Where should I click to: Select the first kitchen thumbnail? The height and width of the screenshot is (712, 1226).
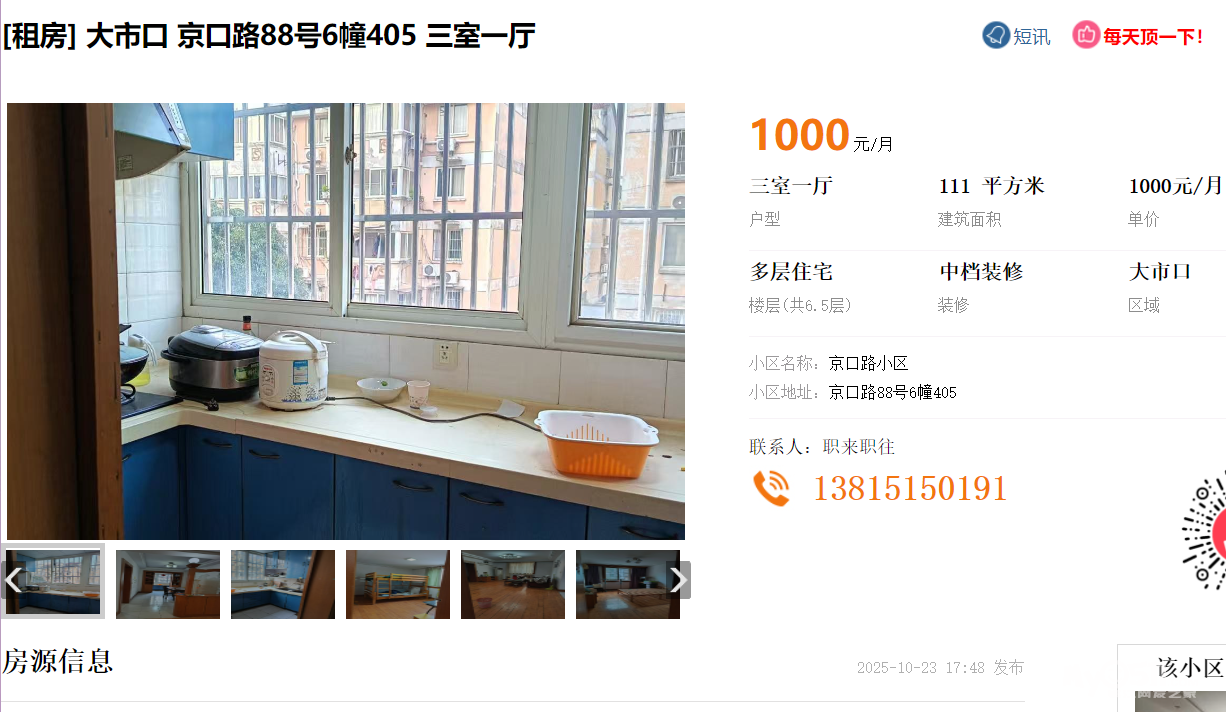tap(53, 581)
